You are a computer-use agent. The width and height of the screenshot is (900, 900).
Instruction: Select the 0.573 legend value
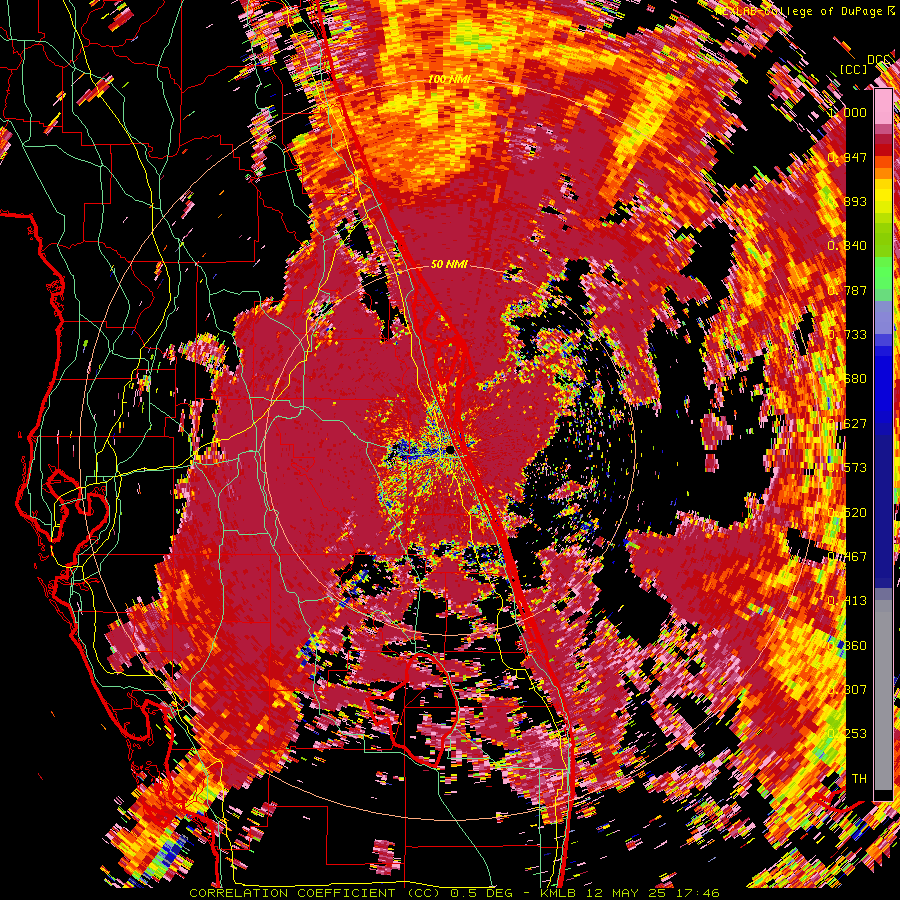click(847, 468)
